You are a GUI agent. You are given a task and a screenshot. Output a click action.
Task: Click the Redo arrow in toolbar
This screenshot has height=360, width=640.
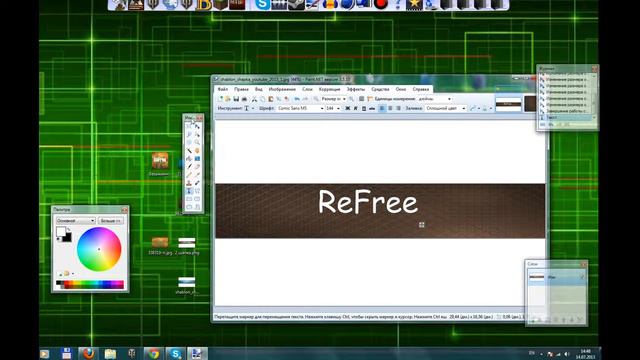coord(305,99)
